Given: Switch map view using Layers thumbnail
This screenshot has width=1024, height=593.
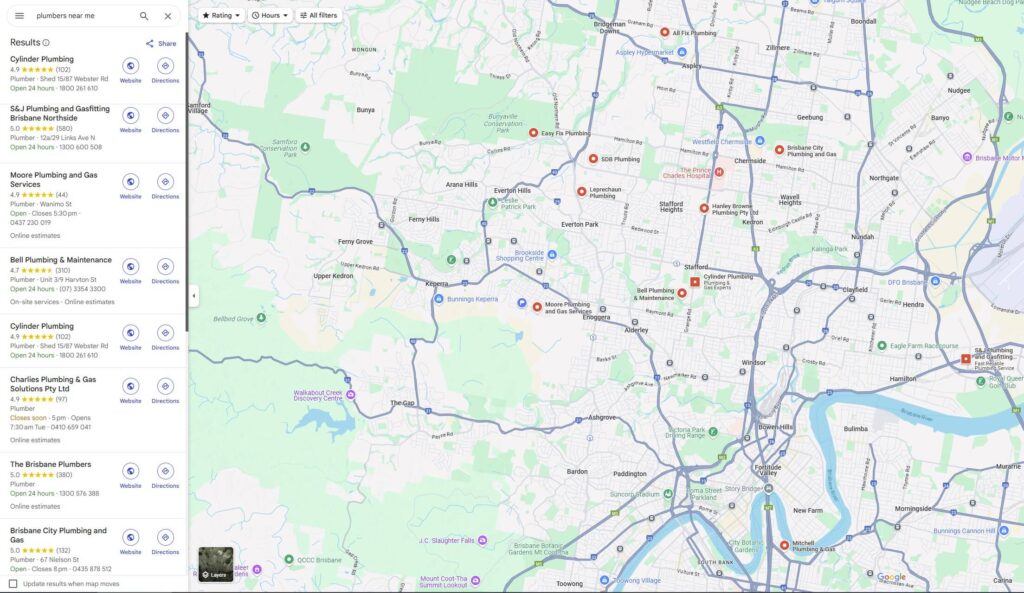Looking at the screenshot, I should (216, 564).
